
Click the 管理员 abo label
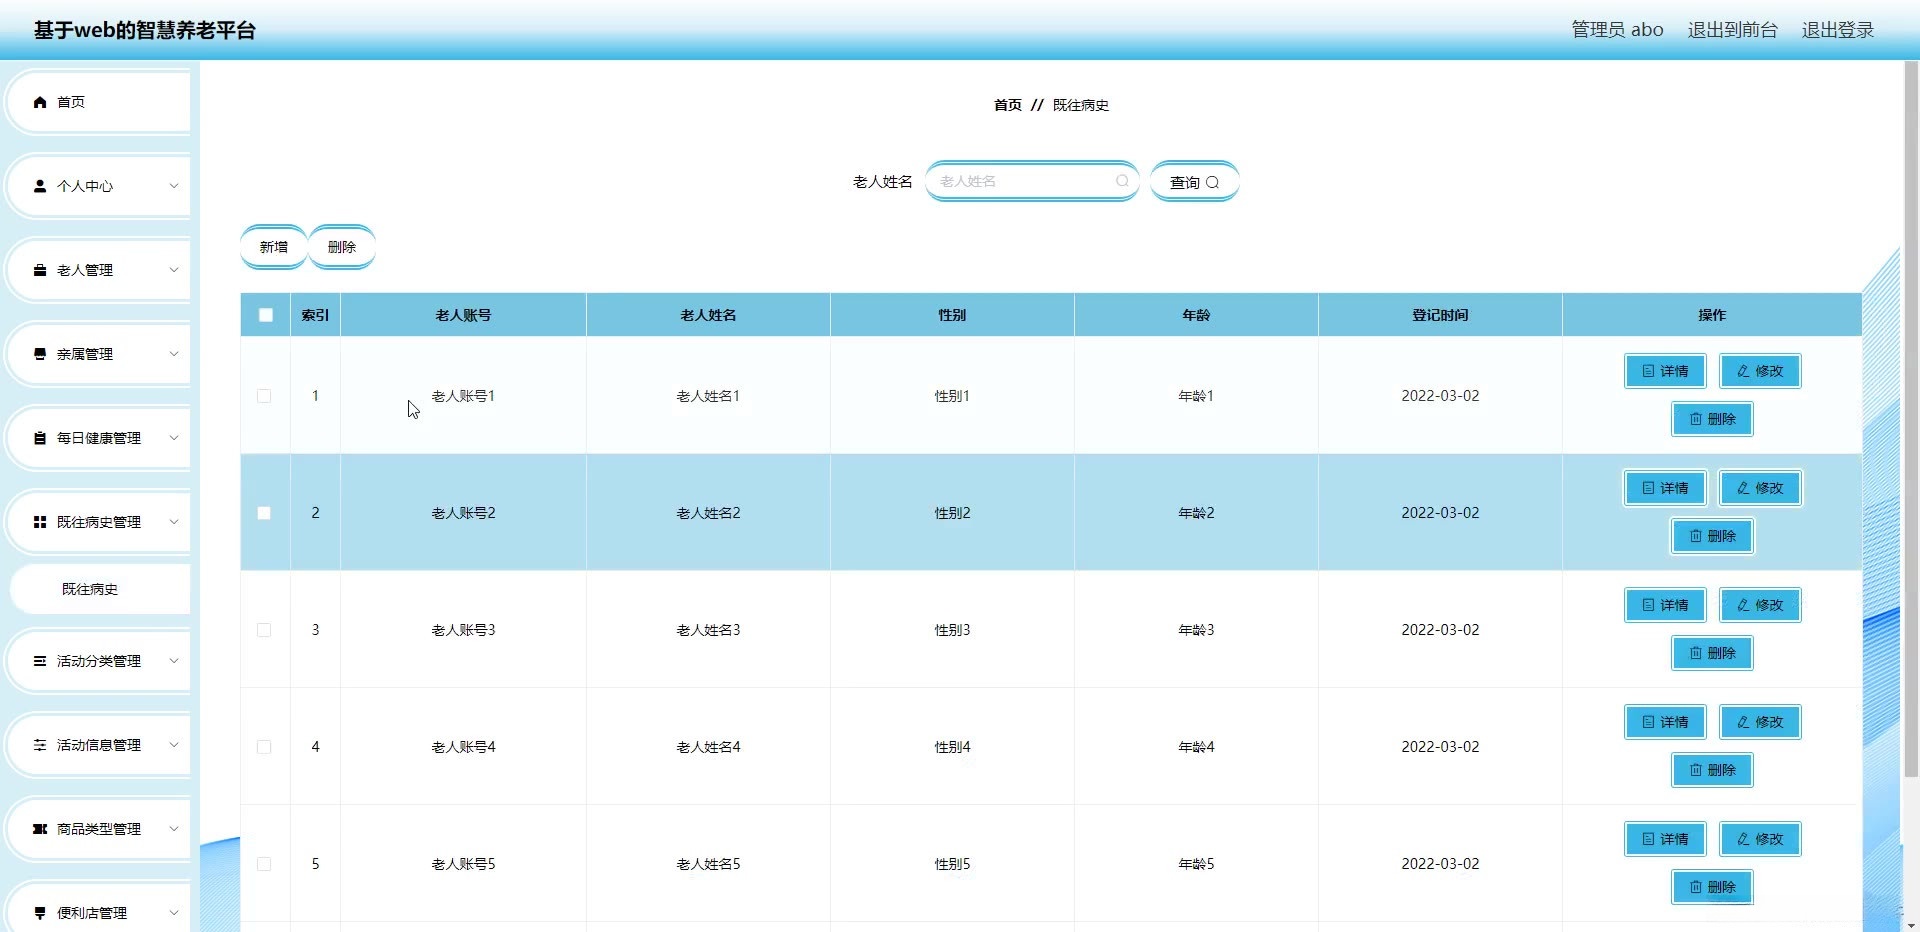coord(1617,30)
